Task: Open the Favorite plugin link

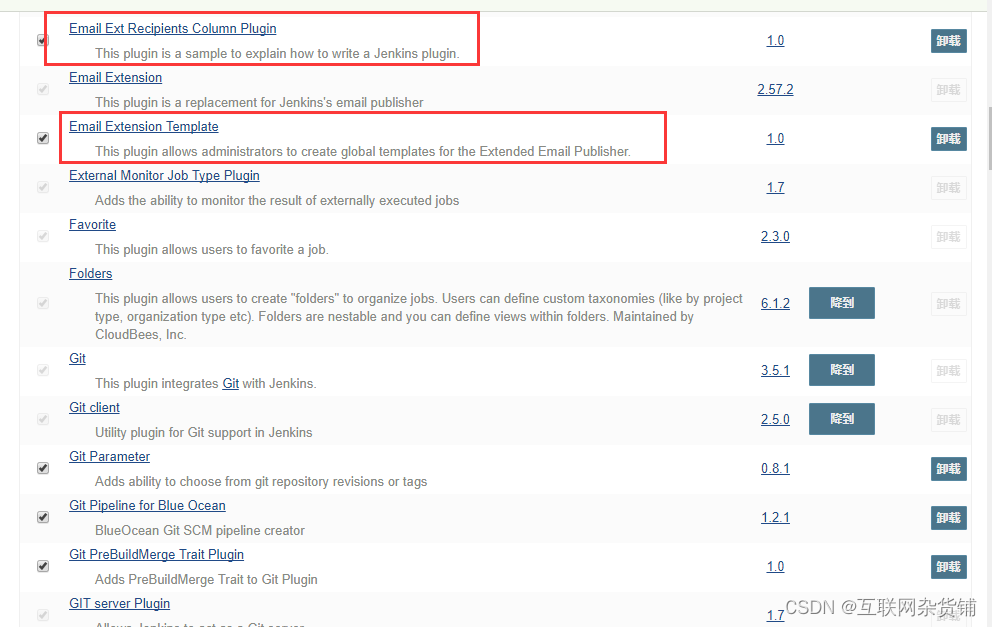Action: [92, 225]
